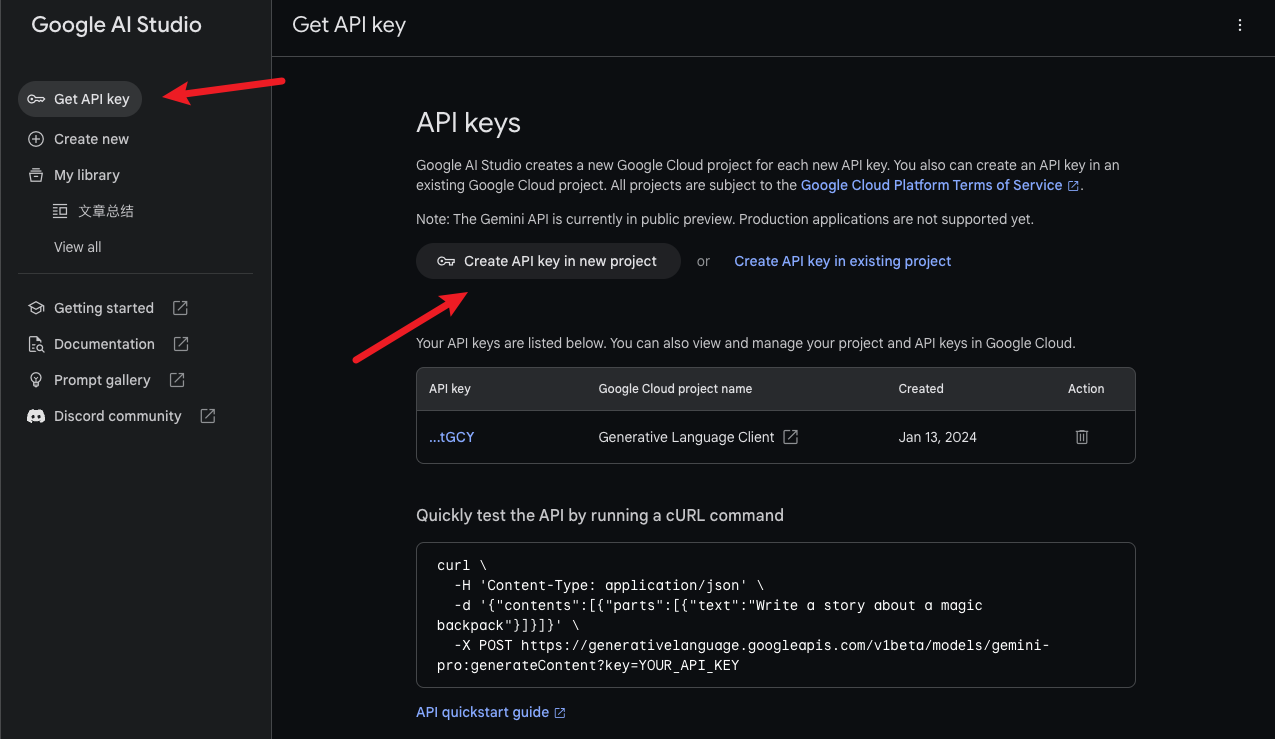The image size is (1275, 739).
Task: Click the ...tGCY API key link
Action: (x=451, y=437)
